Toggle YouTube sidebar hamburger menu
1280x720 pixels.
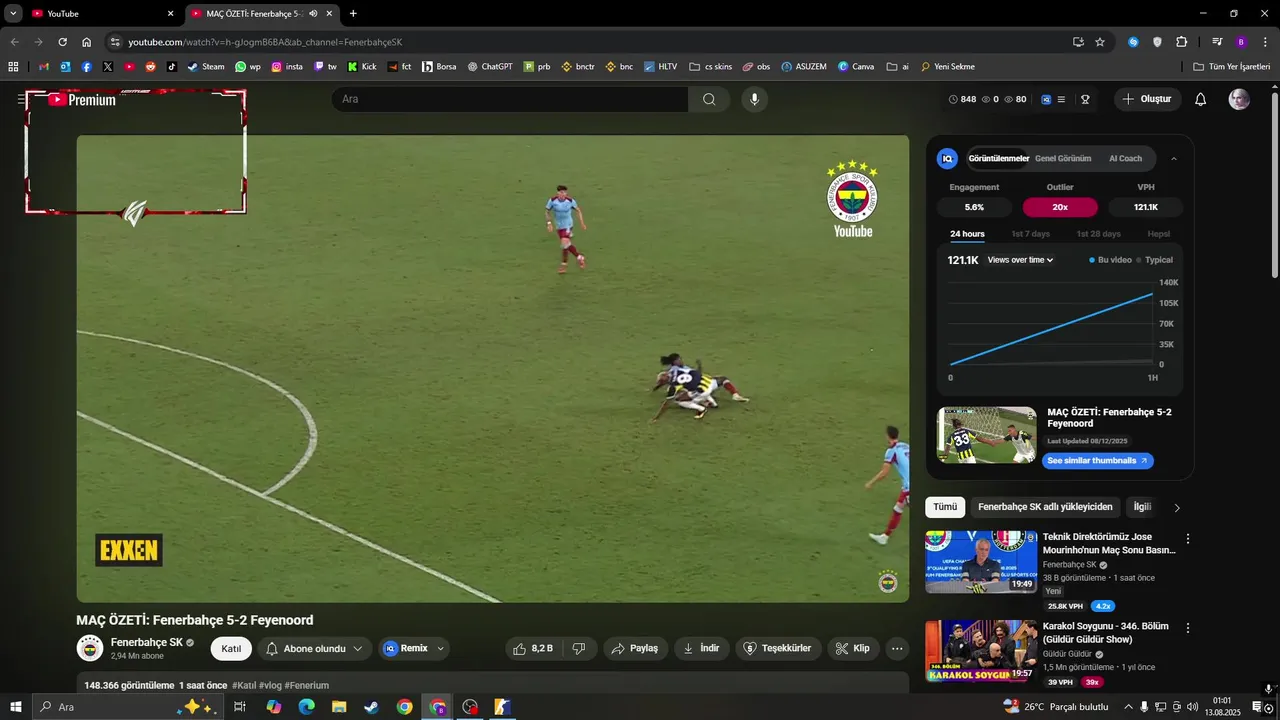click(22, 99)
